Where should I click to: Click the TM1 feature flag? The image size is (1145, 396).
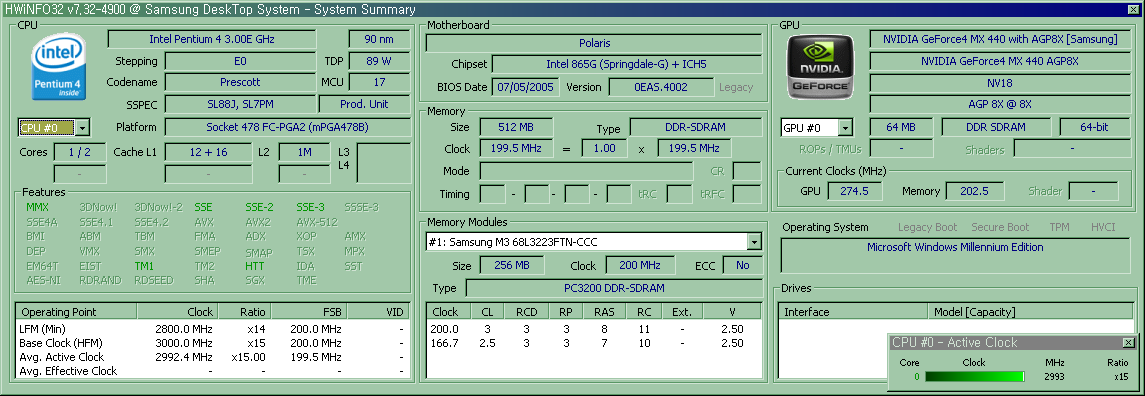coord(144,266)
